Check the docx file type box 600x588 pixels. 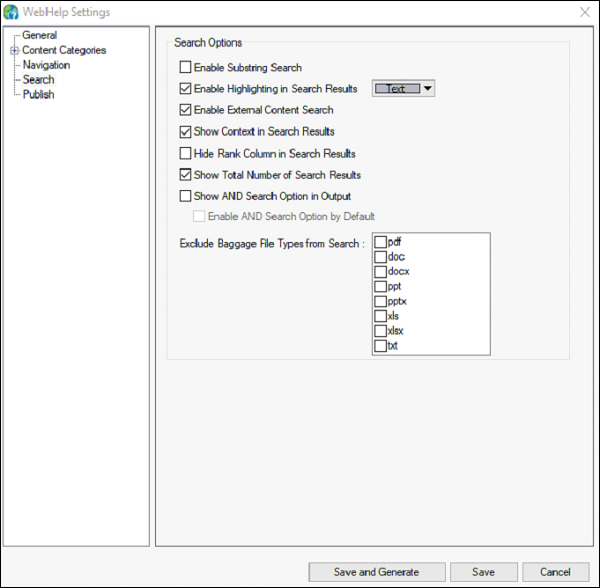click(x=380, y=272)
